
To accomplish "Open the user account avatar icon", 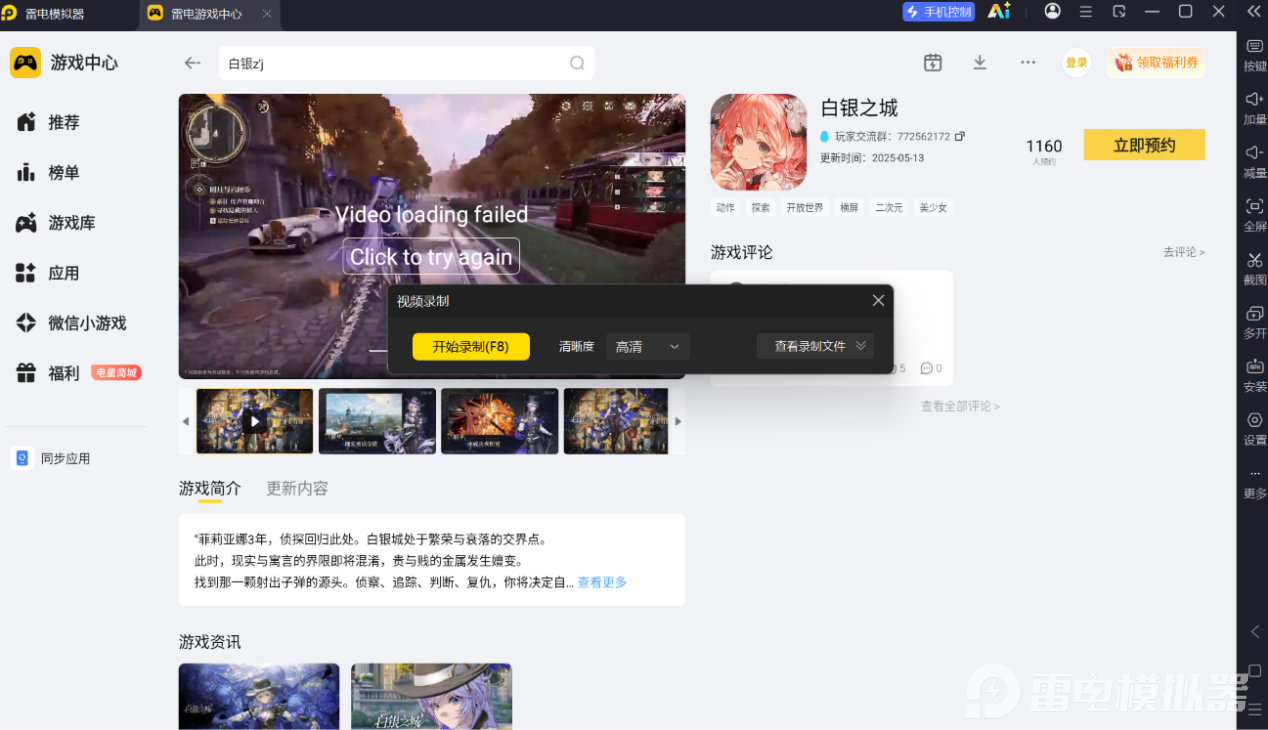I will (x=1052, y=11).
